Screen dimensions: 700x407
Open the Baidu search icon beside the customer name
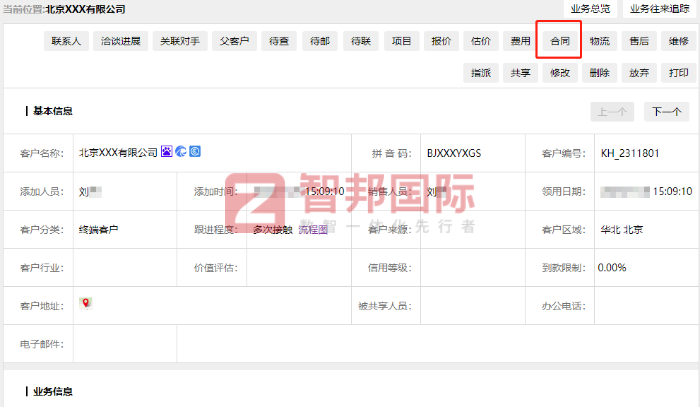coord(167,151)
